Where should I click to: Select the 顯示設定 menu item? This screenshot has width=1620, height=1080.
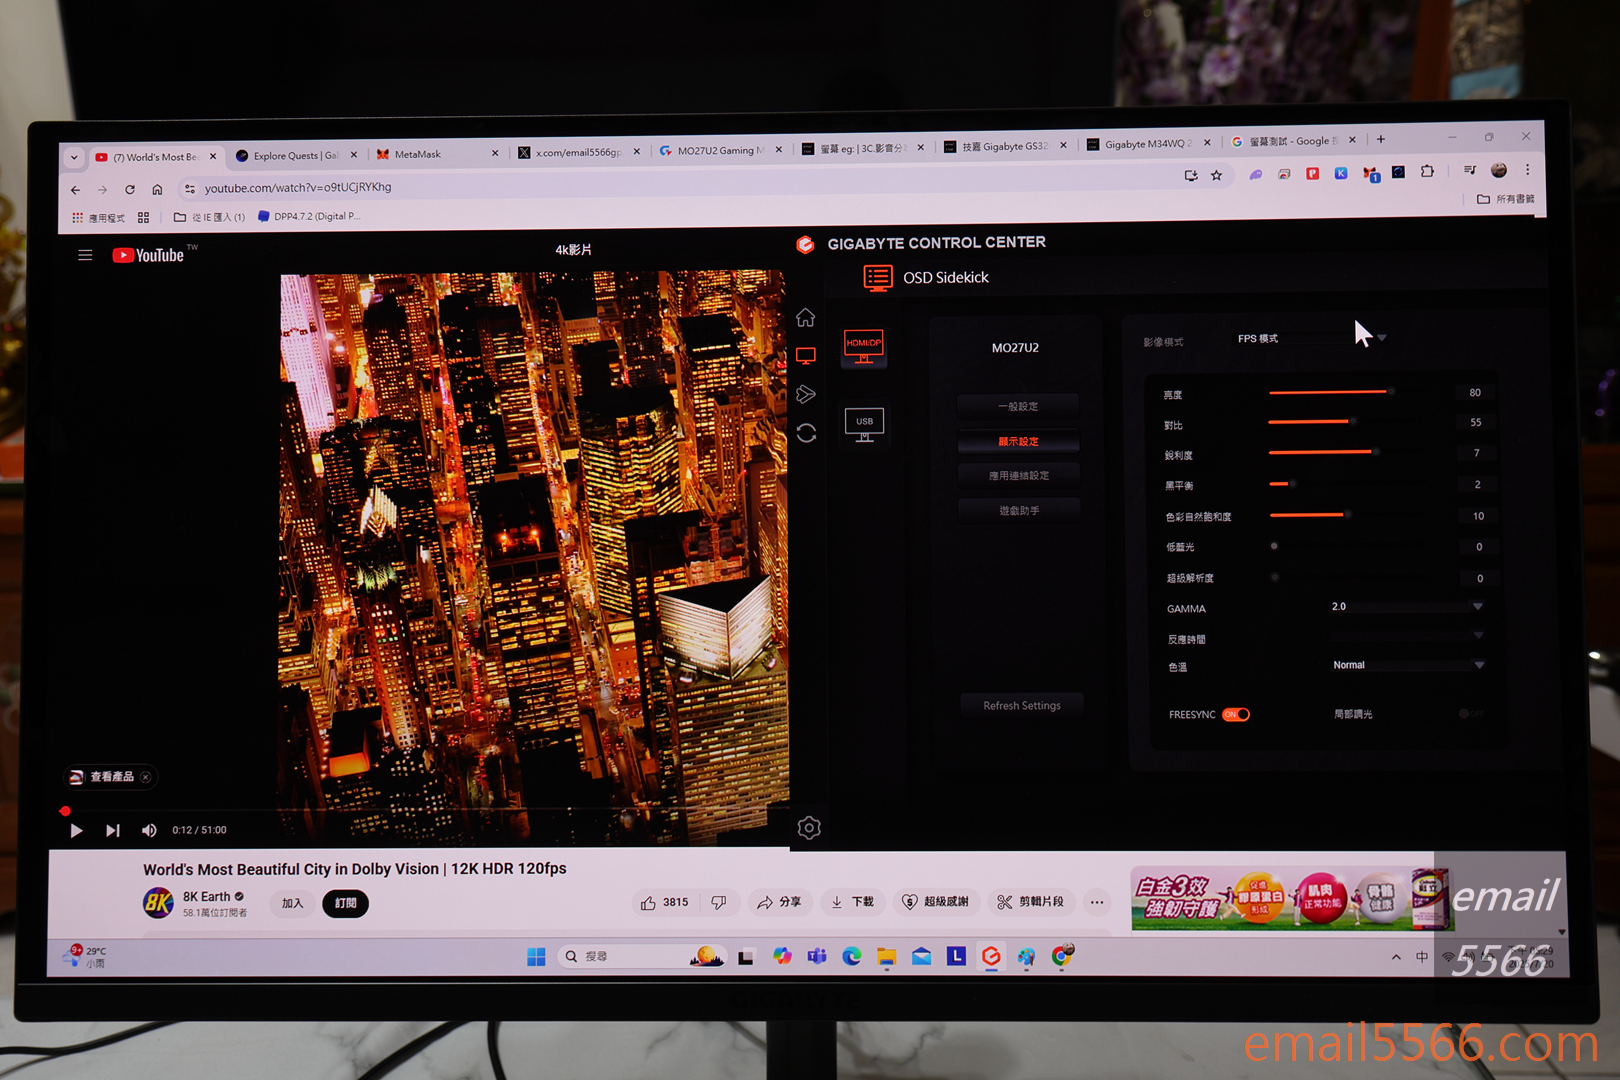[x=1018, y=441]
